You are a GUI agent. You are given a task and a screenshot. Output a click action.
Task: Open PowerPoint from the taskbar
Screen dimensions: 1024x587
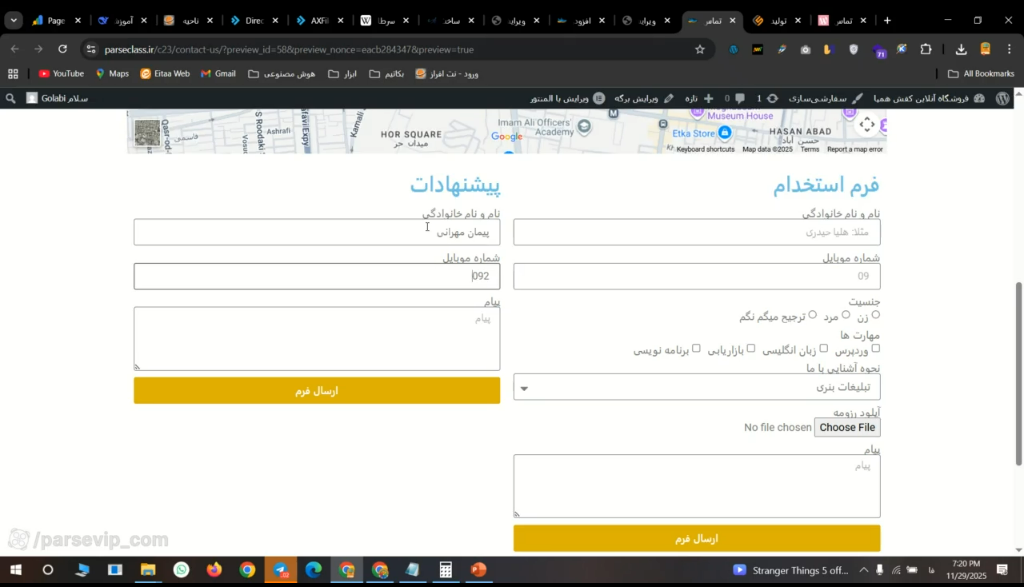(x=479, y=570)
